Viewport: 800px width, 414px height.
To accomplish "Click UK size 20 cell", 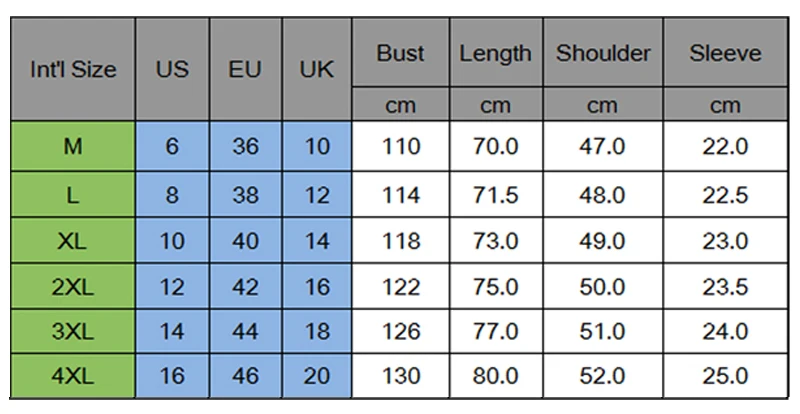I will pyautogui.click(x=317, y=376).
